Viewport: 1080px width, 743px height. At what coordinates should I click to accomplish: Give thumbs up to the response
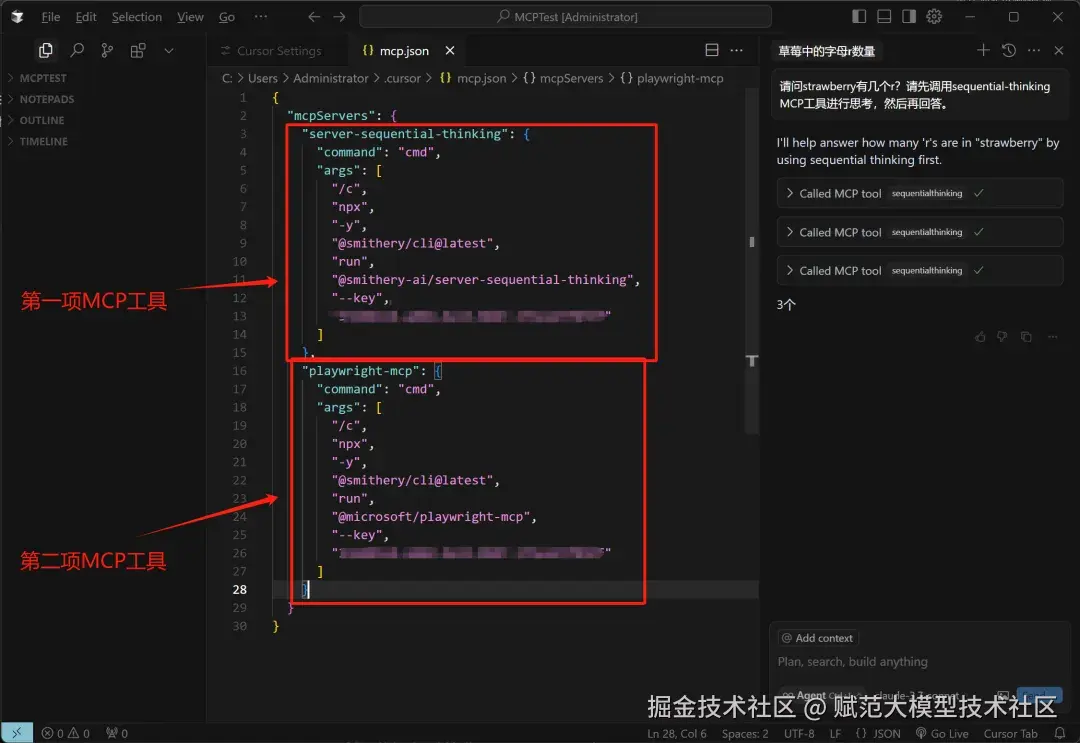980,337
